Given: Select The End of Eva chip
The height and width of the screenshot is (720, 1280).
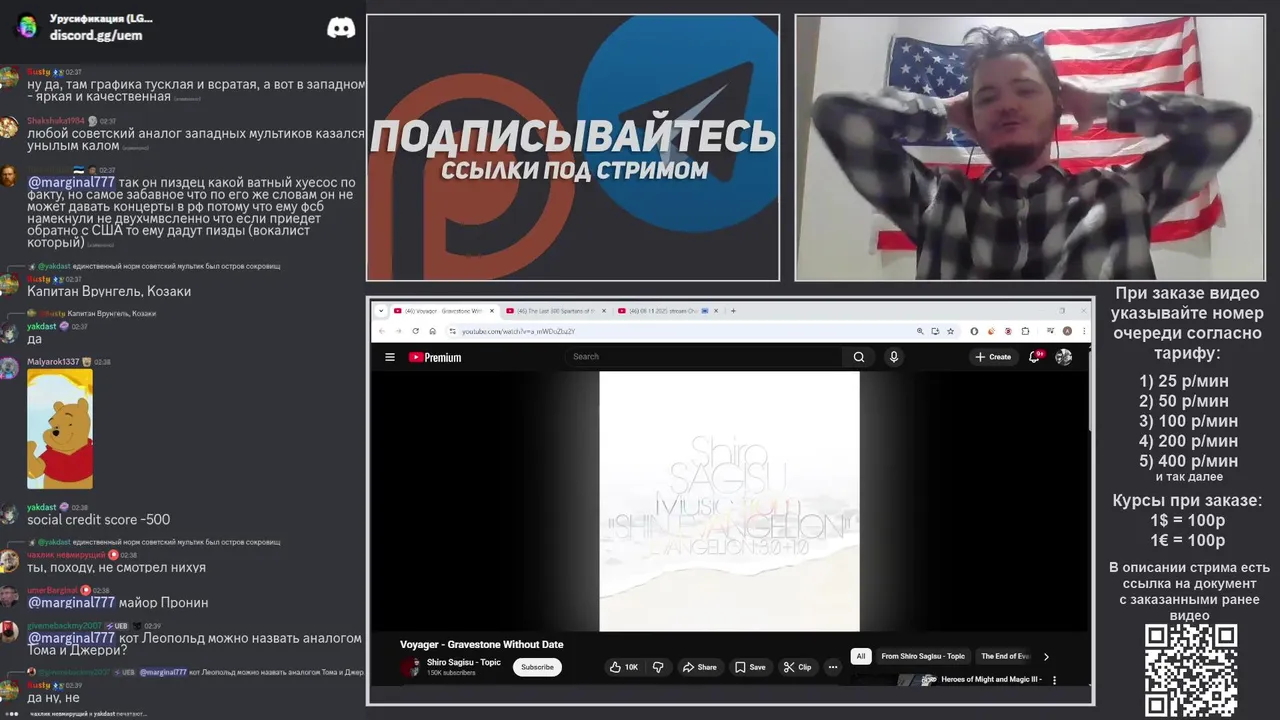Looking at the screenshot, I should [1004, 657].
